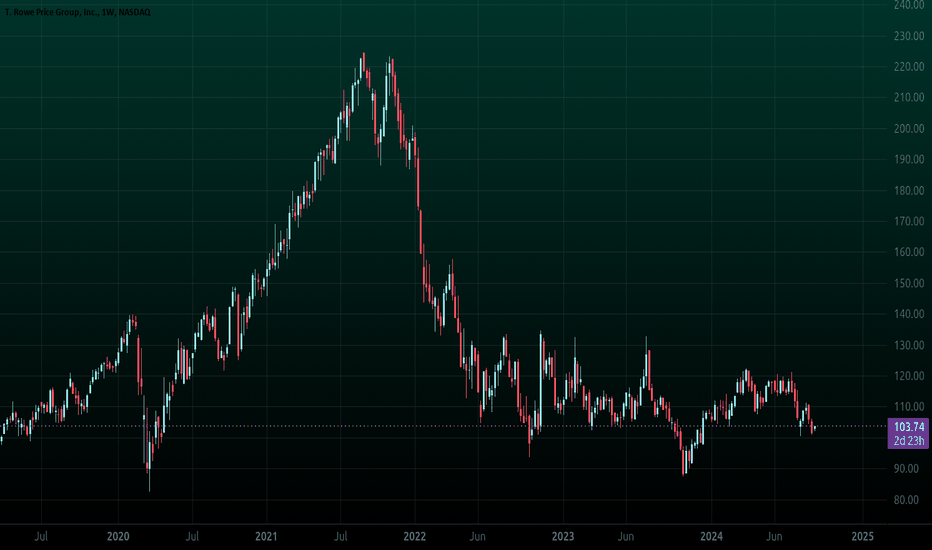Screen dimensions: 932x550
Task: Click the Jul label before 2020
Action: pyautogui.click(x=41, y=536)
